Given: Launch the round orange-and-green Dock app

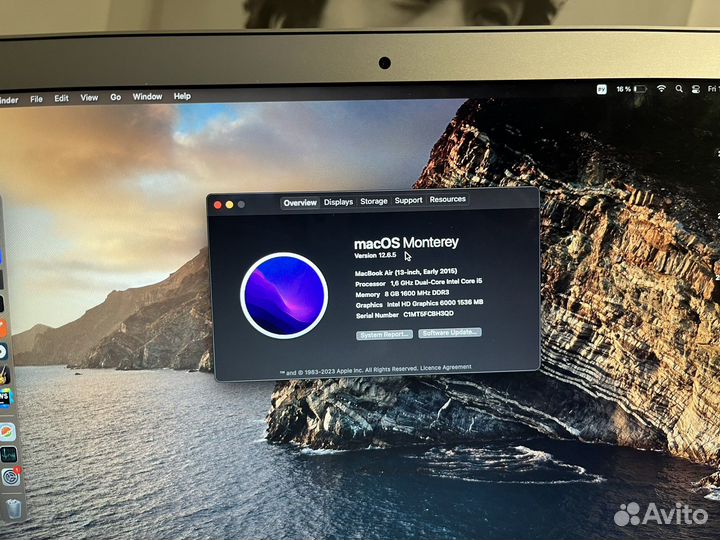Looking at the screenshot, I should coord(7,432).
